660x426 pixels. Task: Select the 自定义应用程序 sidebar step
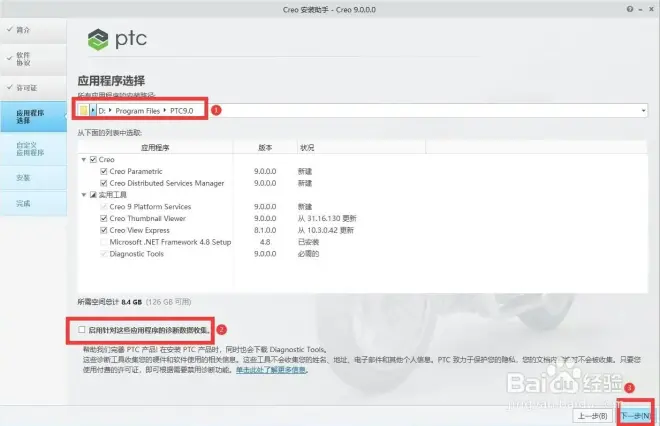[30, 148]
